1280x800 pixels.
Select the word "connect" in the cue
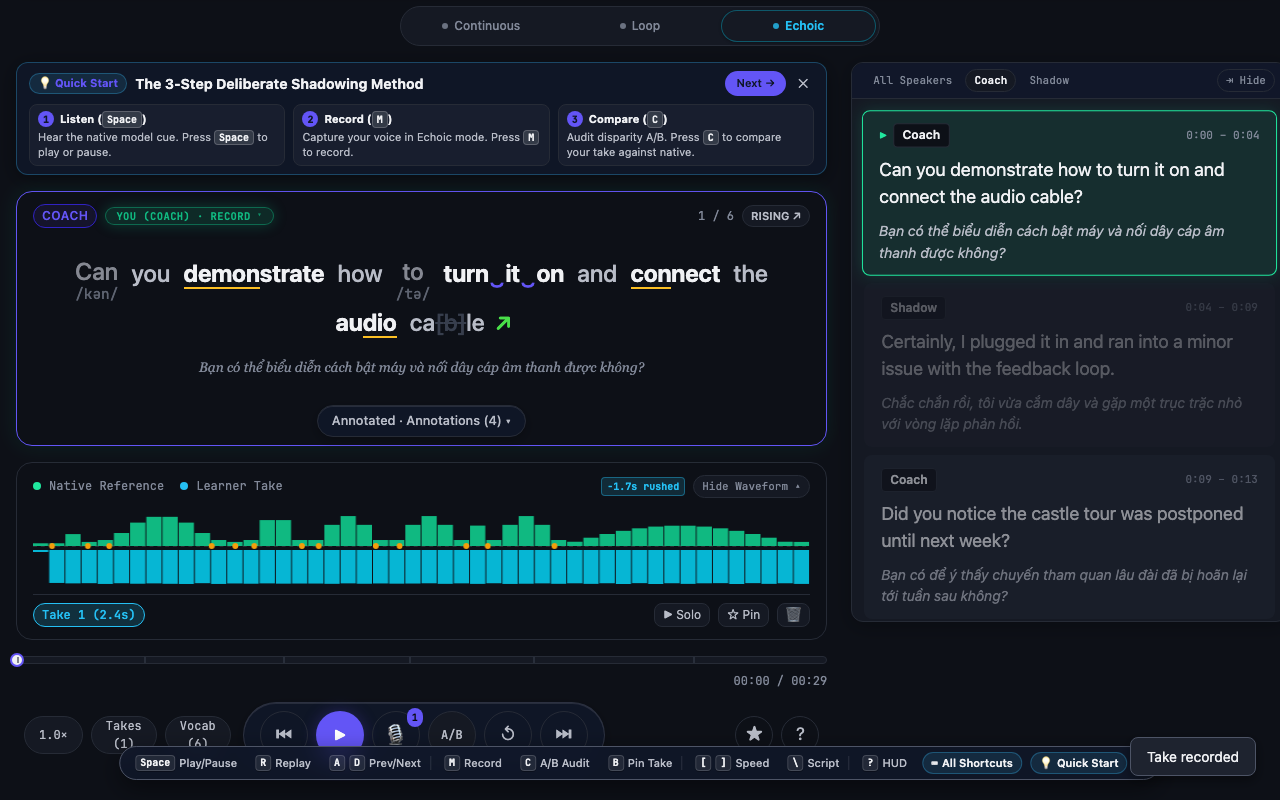click(675, 274)
